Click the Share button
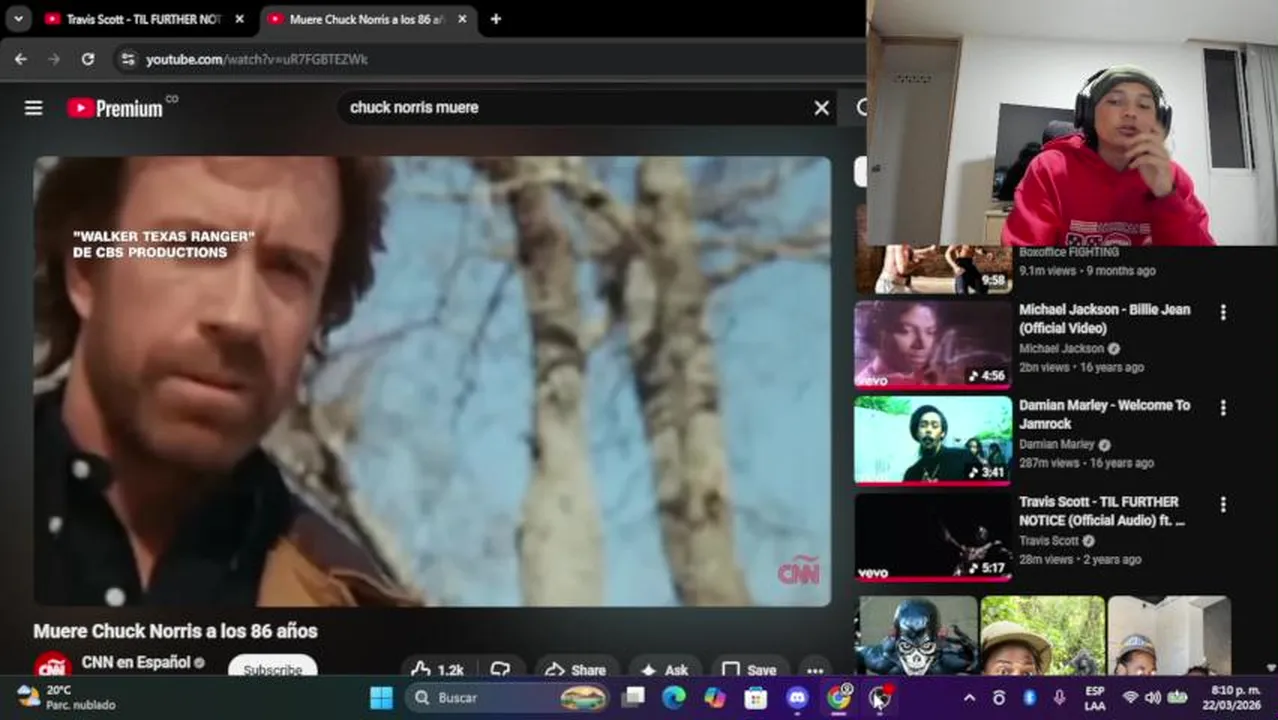 575,670
